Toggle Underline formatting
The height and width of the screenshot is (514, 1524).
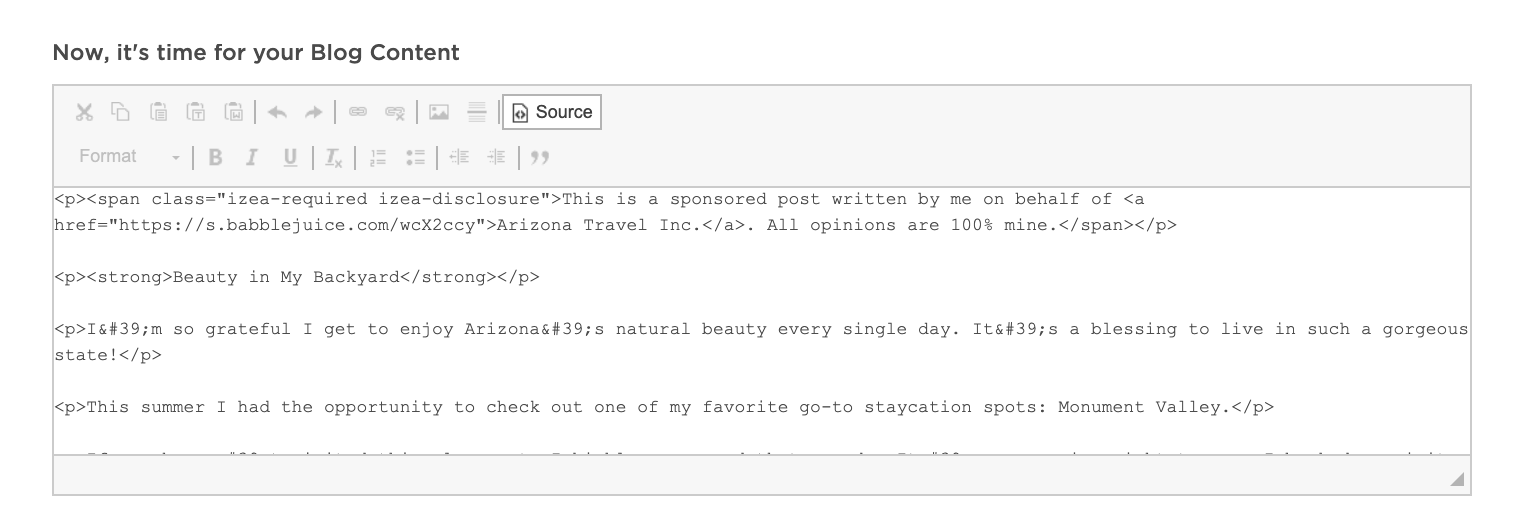pos(290,157)
